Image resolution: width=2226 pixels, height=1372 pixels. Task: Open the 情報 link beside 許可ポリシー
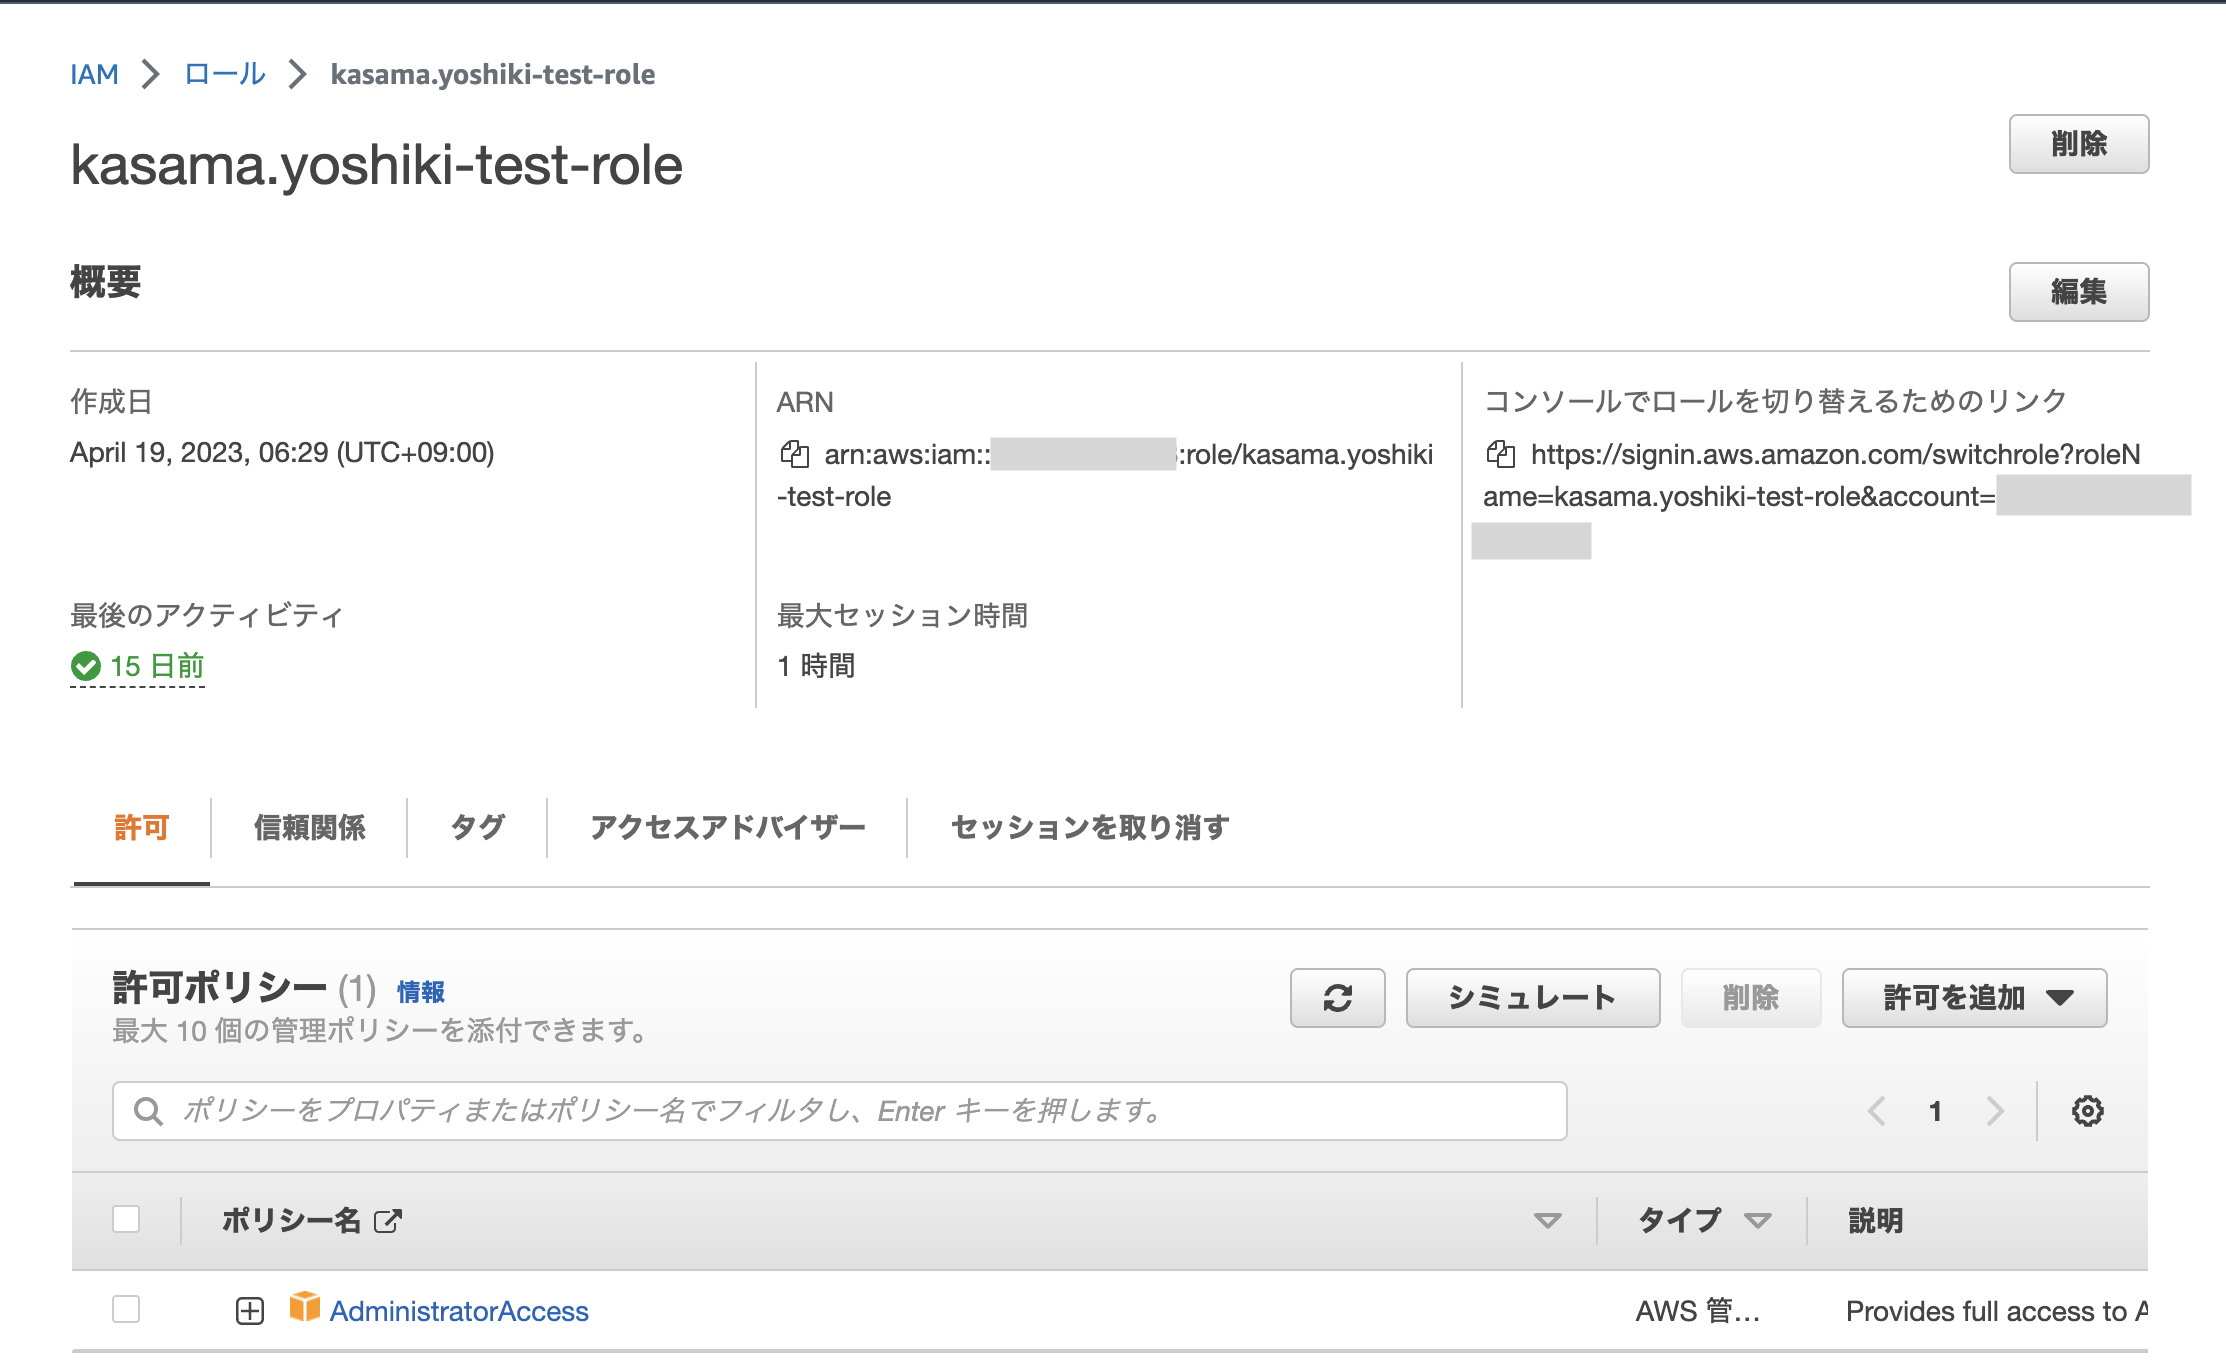[x=421, y=992]
